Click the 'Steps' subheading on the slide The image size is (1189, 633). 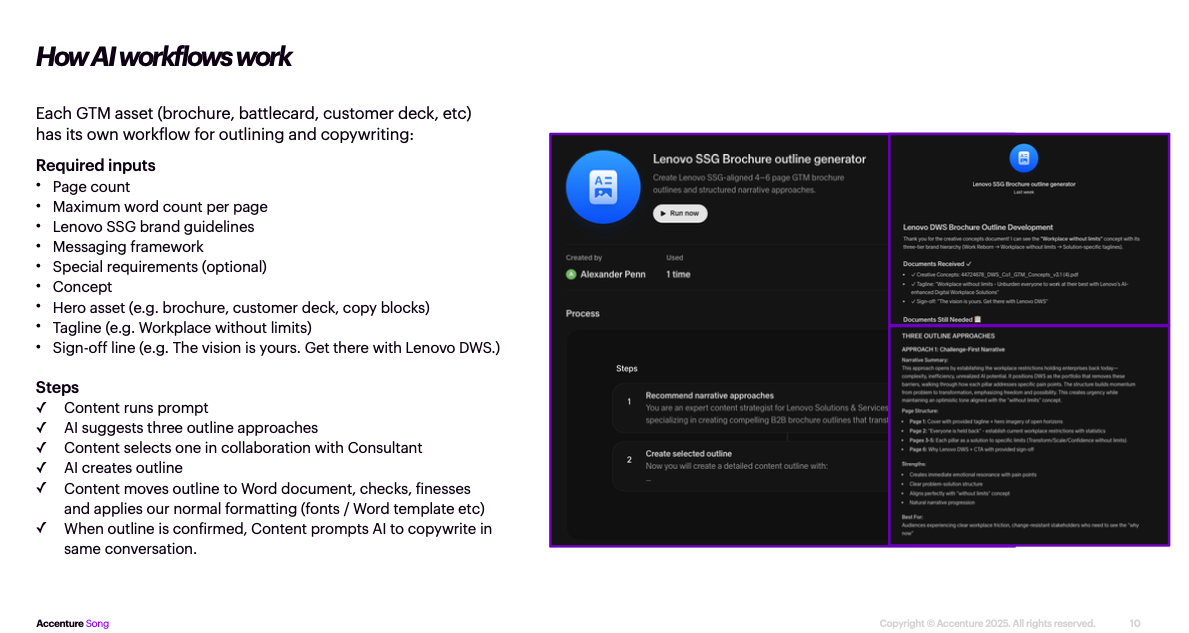[x=57, y=387]
